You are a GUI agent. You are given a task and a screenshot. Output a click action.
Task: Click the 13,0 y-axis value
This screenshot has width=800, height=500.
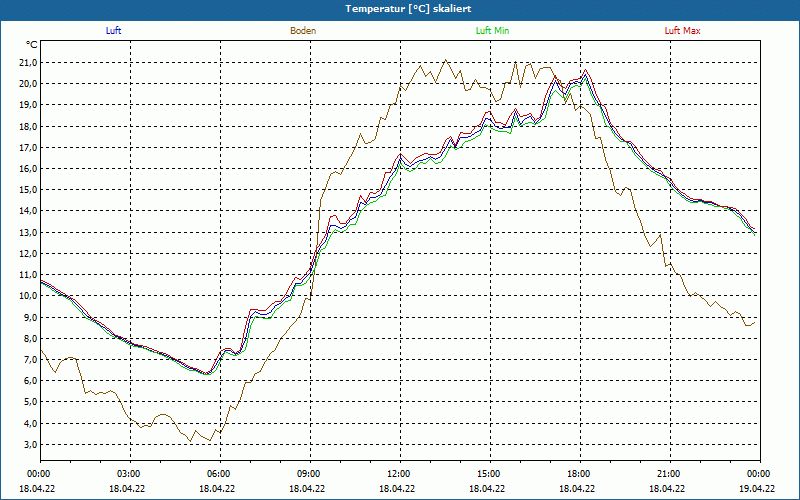27,232
